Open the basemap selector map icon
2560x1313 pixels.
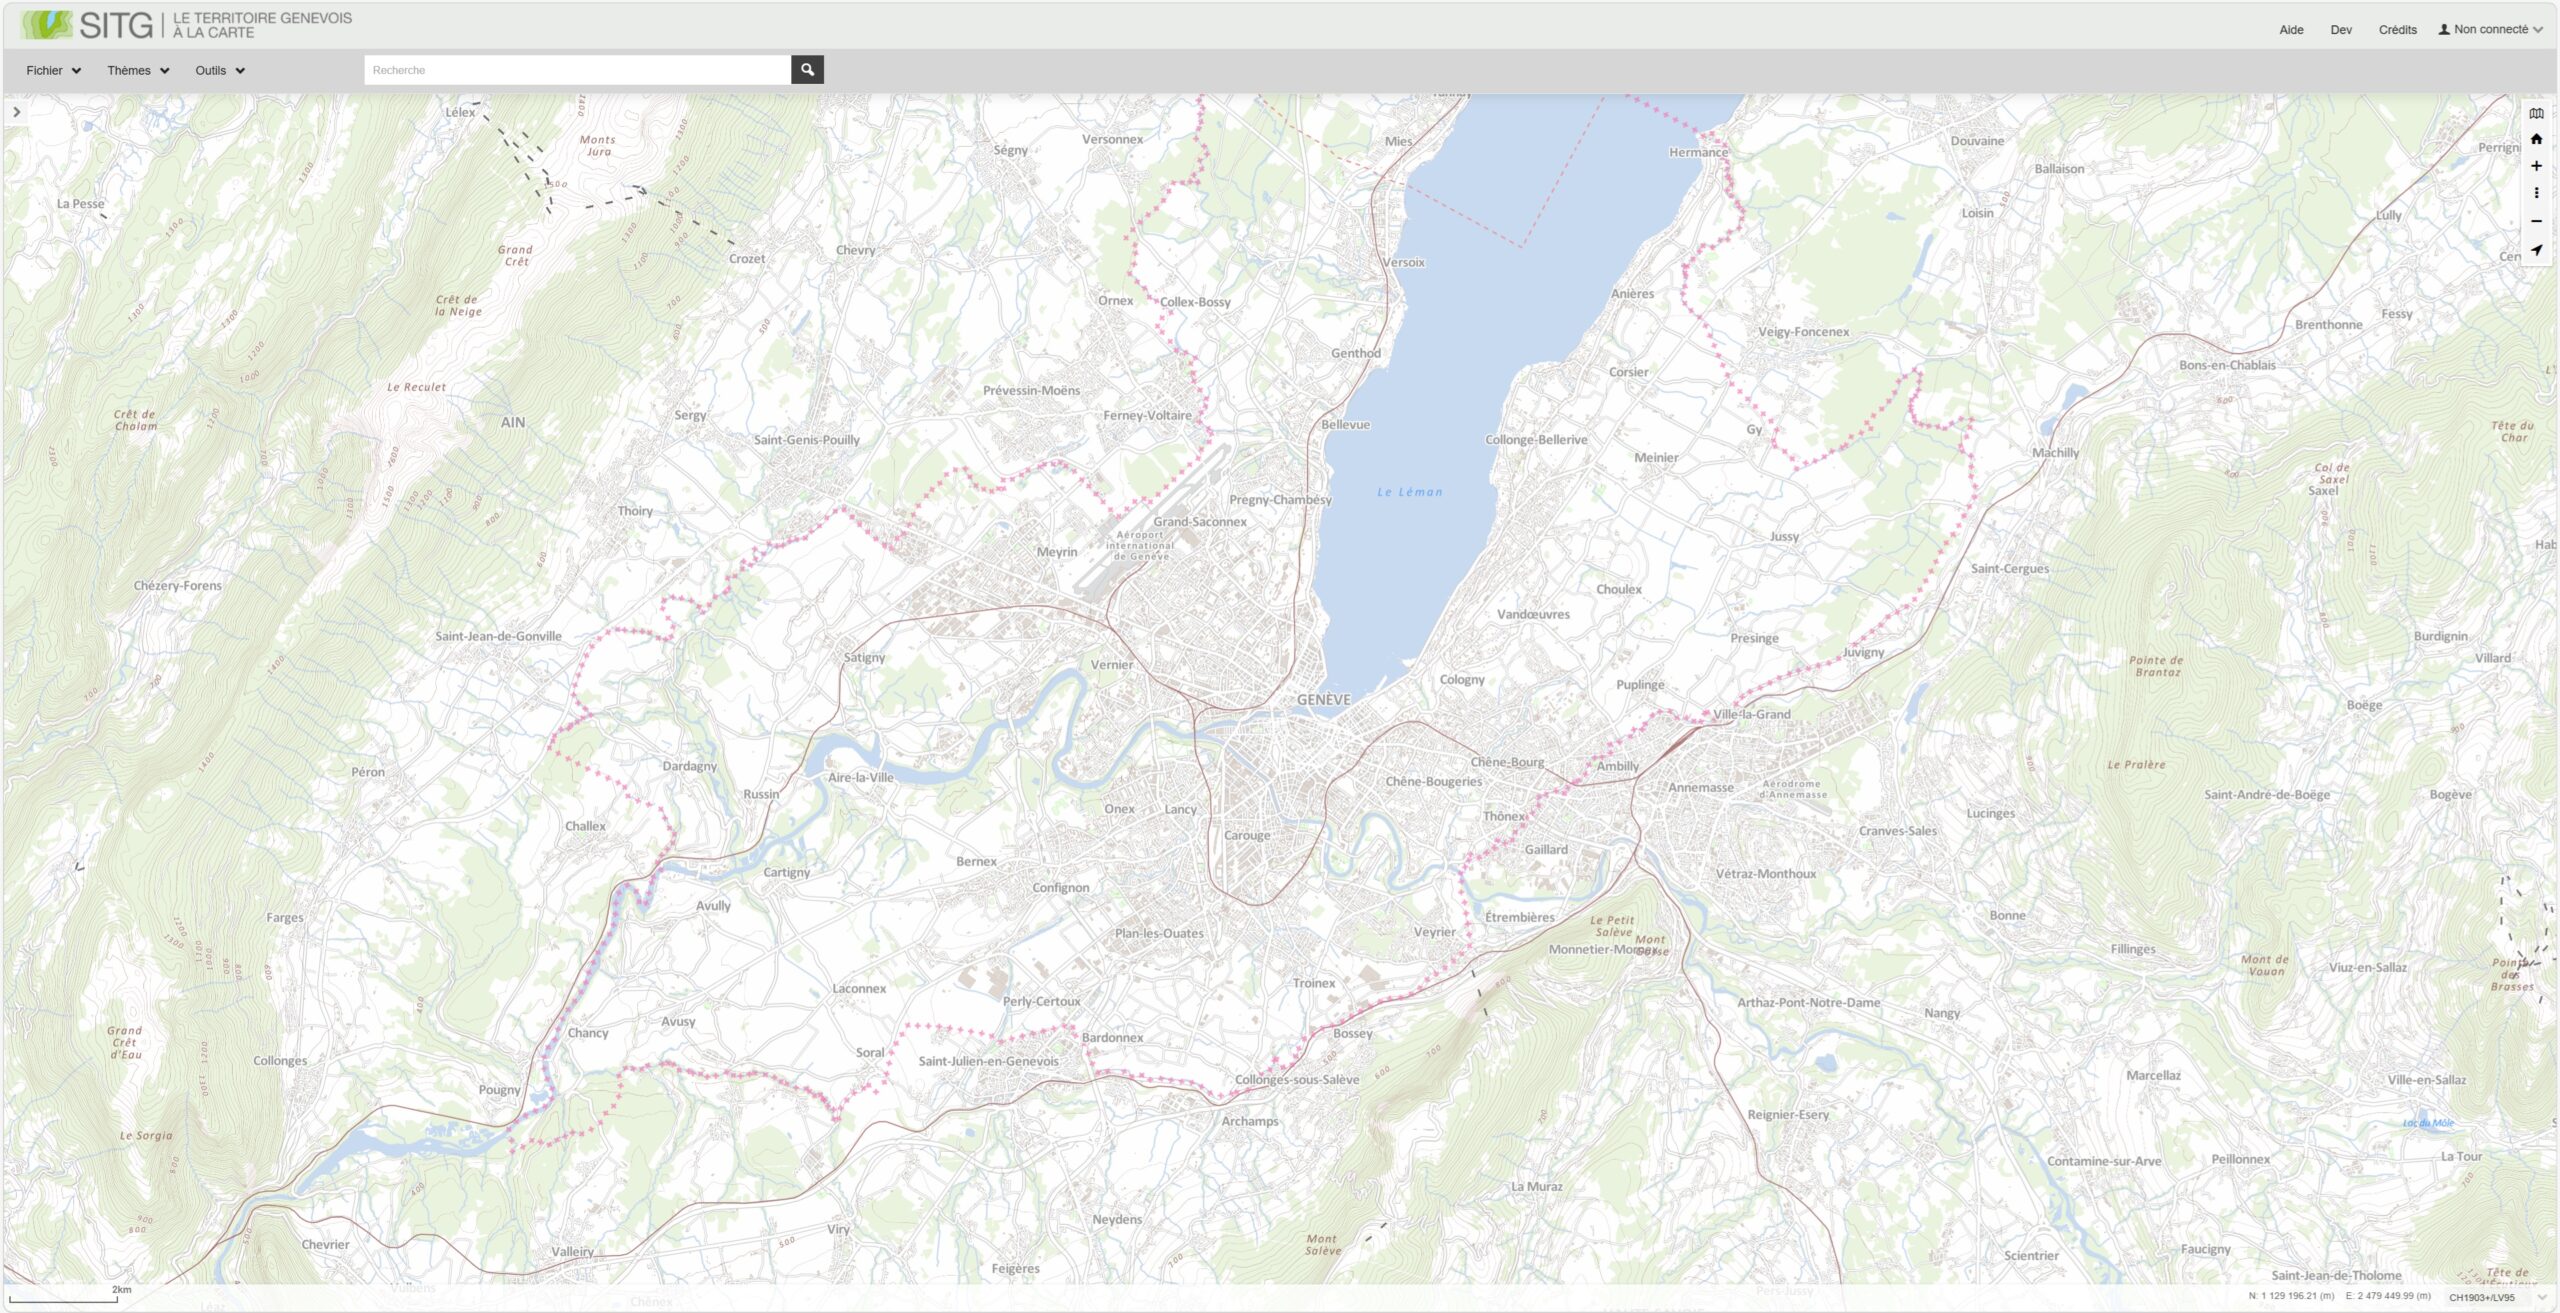click(x=2536, y=113)
